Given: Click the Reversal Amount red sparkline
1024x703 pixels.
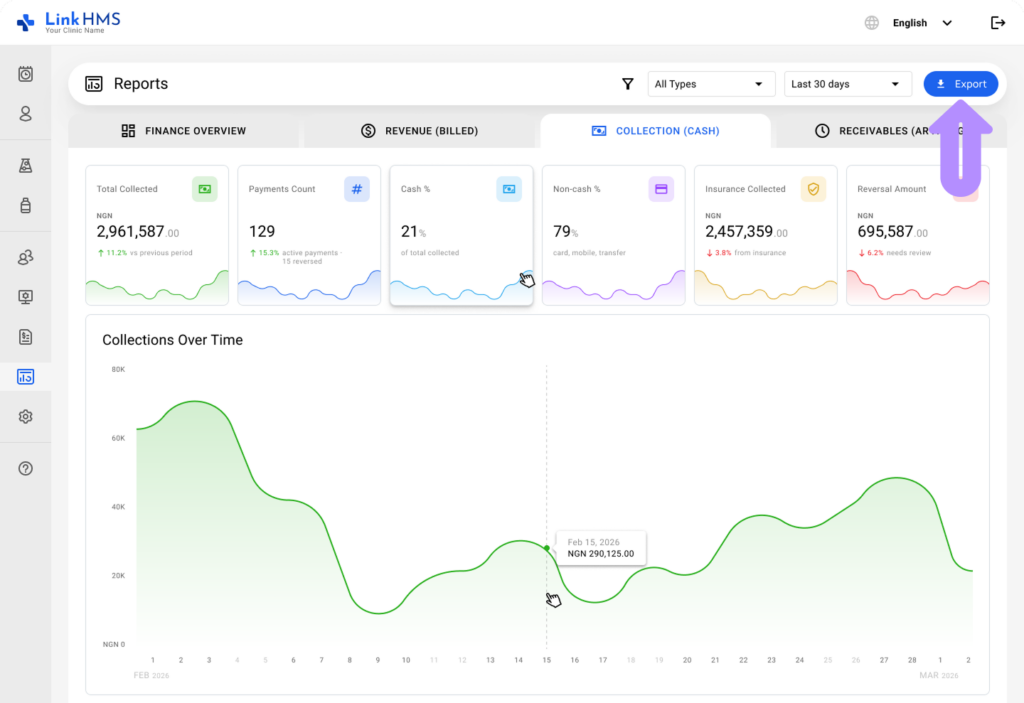Looking at the screenshot, I should [918, 287].
